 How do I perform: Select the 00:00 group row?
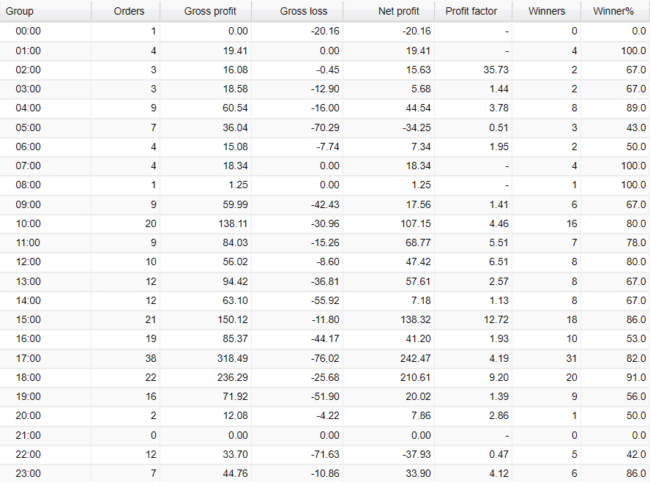tap(28, 31)
